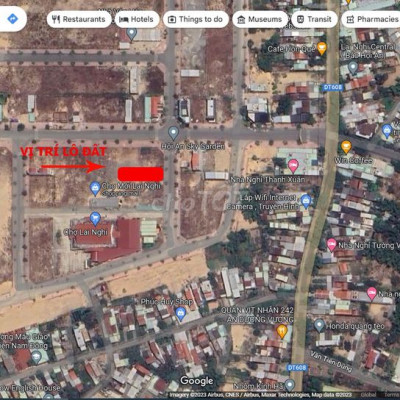Click the Cafe Hon Que label
Screen dimensions: 400x400
pyautogui.click(x=291, y=49)
